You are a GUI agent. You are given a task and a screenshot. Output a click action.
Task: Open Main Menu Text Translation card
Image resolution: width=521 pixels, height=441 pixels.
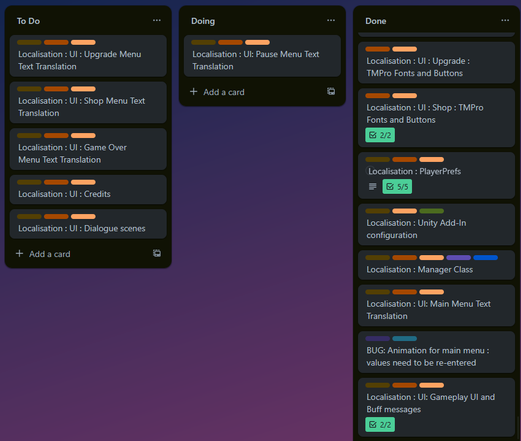pyautogui.click(x=436, y=306)
